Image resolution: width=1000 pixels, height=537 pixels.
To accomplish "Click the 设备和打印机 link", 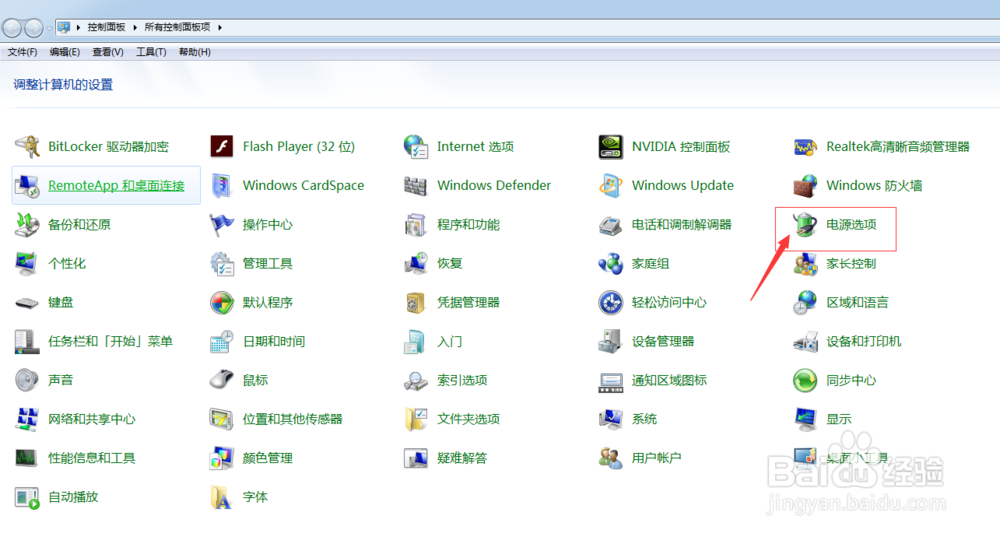I will coord(864,341).
